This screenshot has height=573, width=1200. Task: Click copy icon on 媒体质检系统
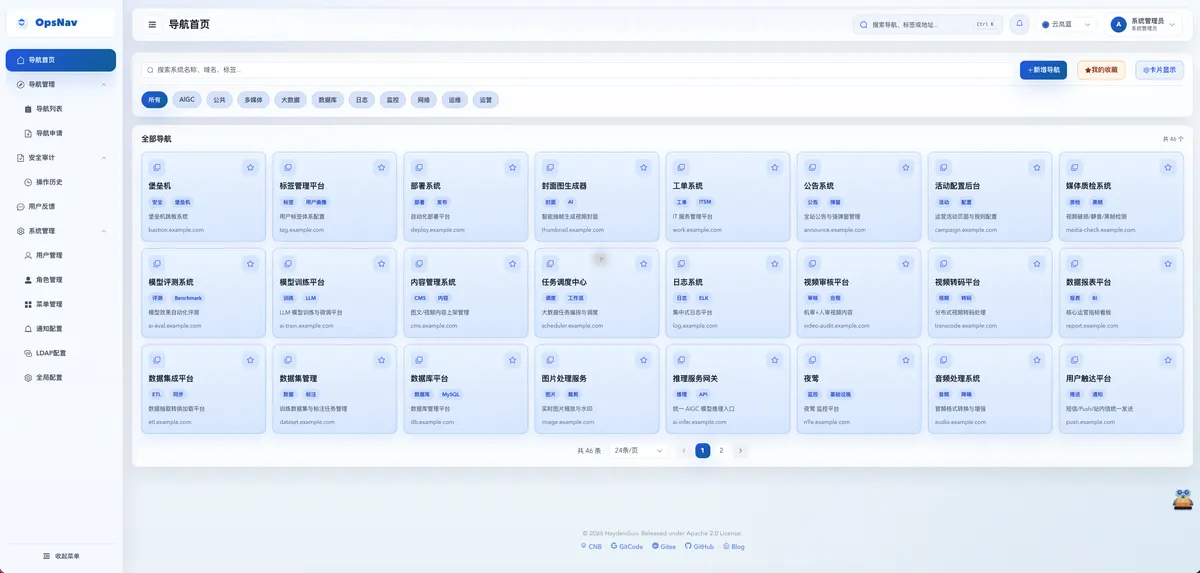(1074, 167)
